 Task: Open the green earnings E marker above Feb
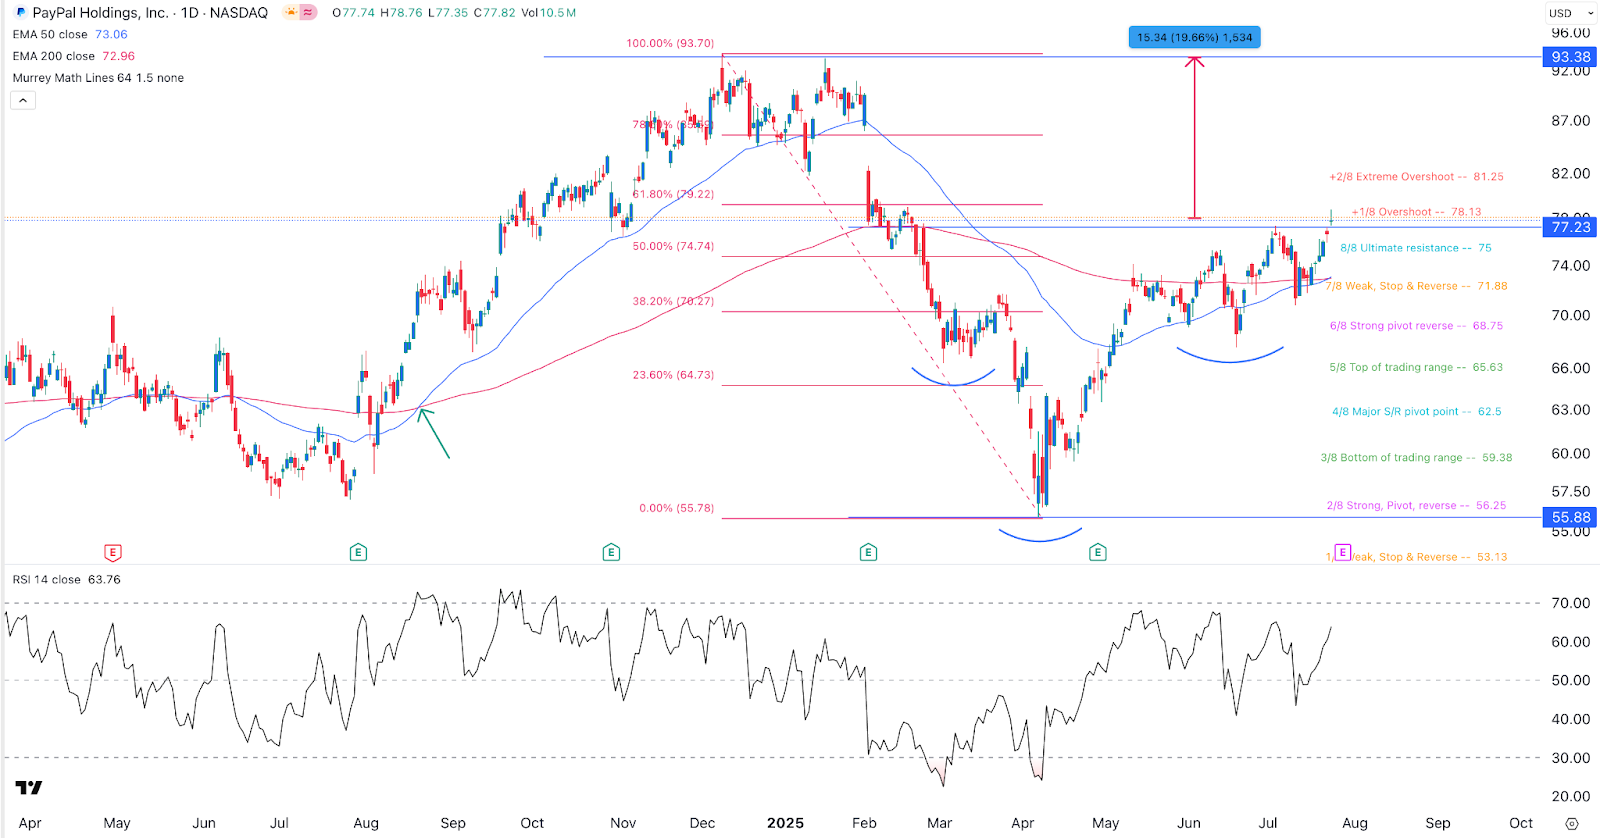[x=868, y=552]
